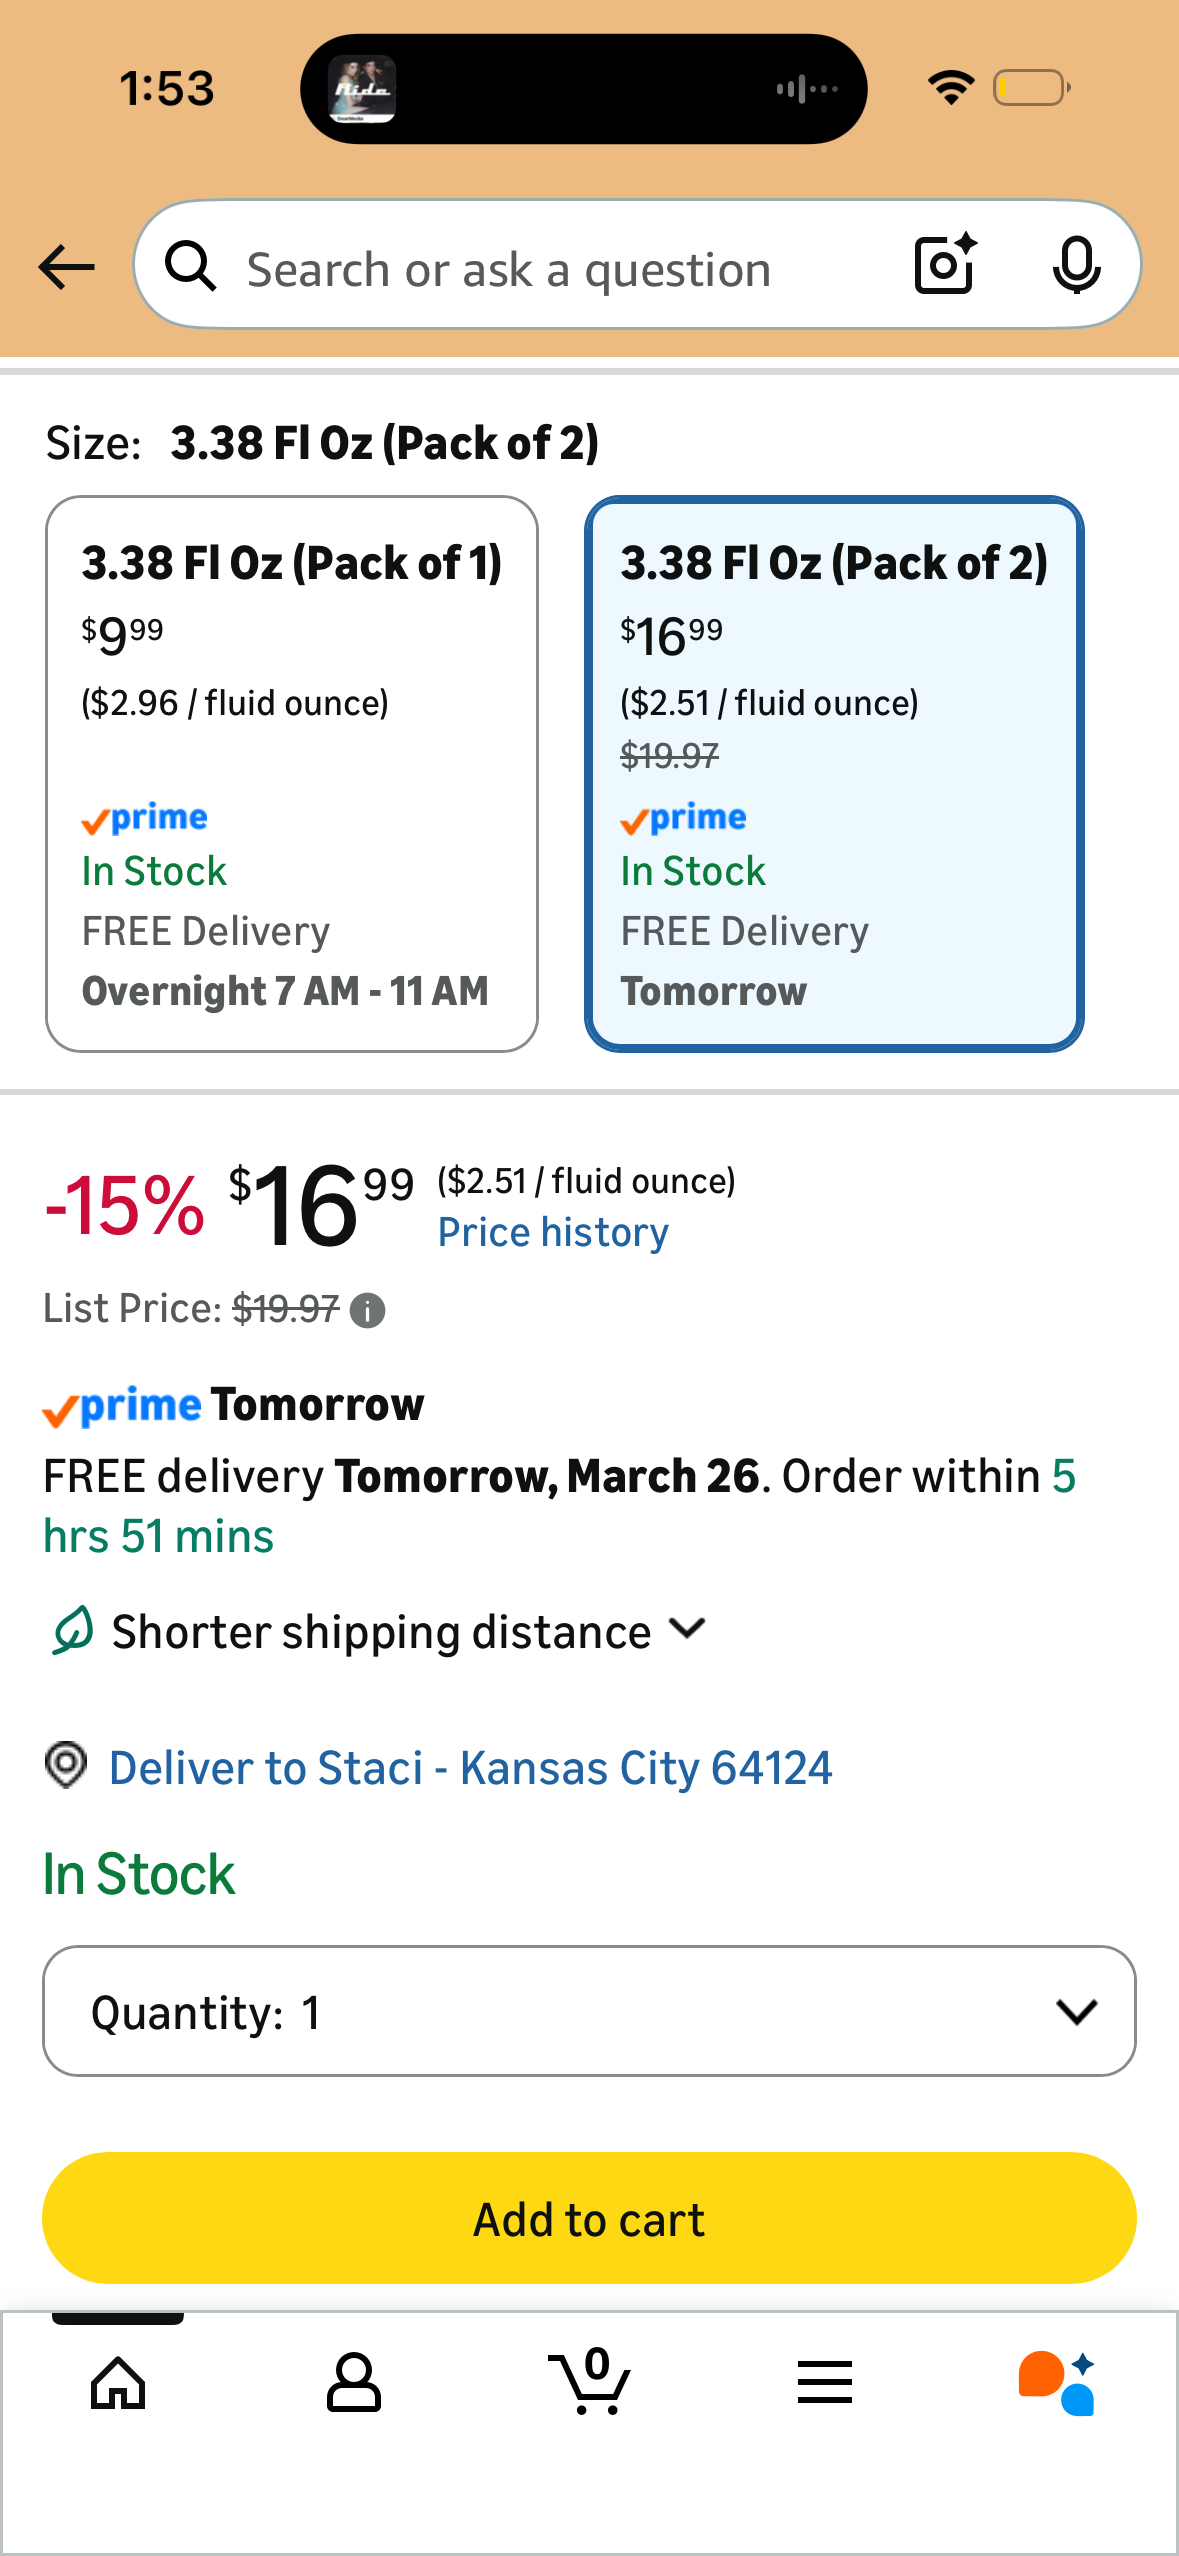
Task: Open the Rufus AI assistant icon
Action: pyautogui.click(x=1057, y=2383)
